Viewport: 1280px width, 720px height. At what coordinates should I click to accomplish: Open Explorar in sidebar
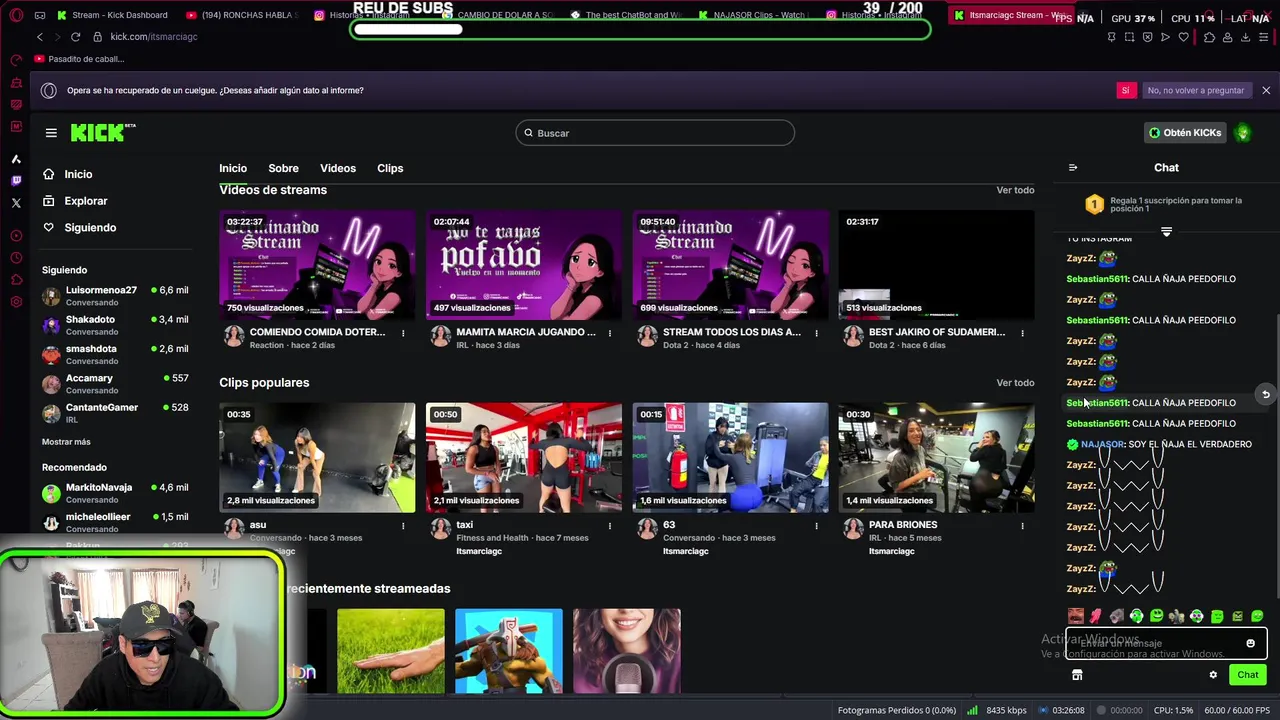coord(75,201)
